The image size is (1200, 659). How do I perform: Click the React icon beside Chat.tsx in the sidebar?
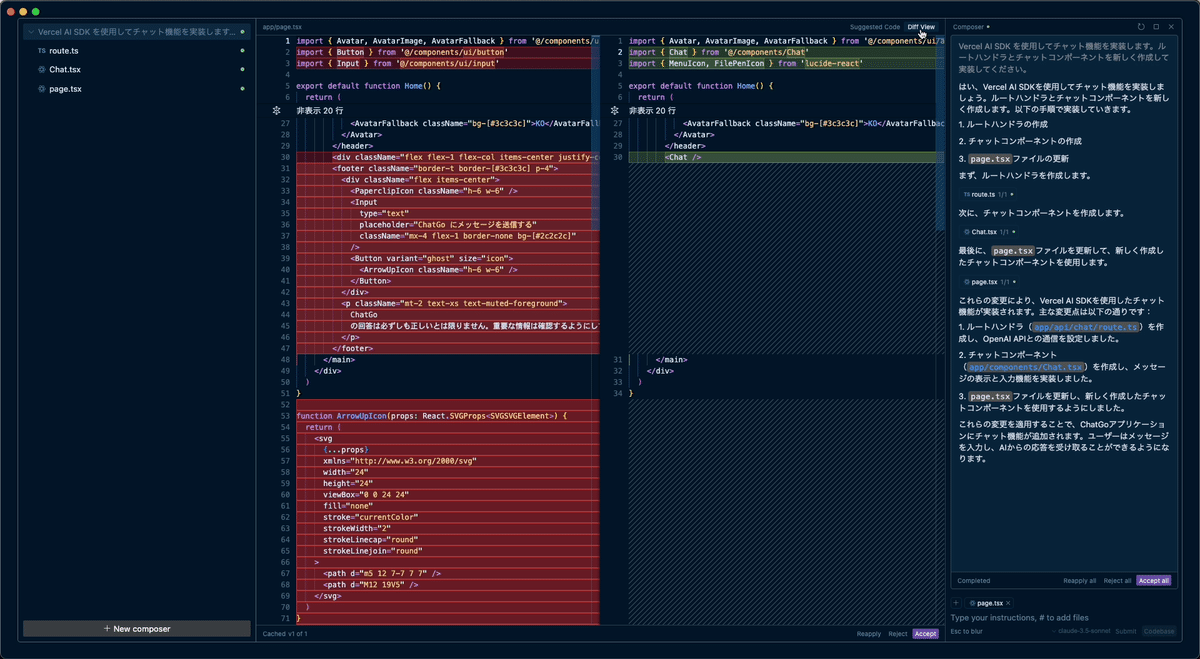pyautogui.click(x=41, y=70)
